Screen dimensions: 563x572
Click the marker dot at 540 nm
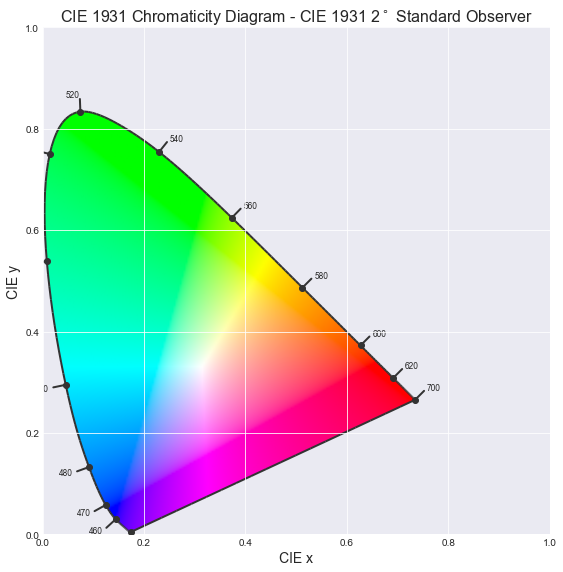(159, 152)
